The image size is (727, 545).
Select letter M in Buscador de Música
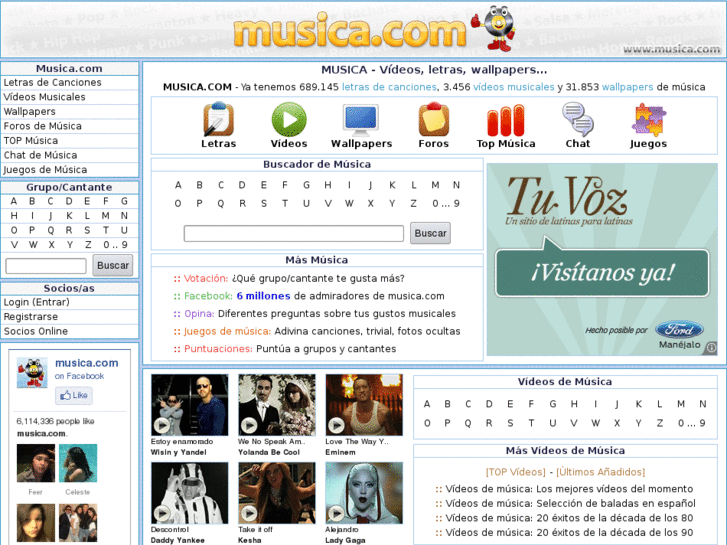coord(435,185)
